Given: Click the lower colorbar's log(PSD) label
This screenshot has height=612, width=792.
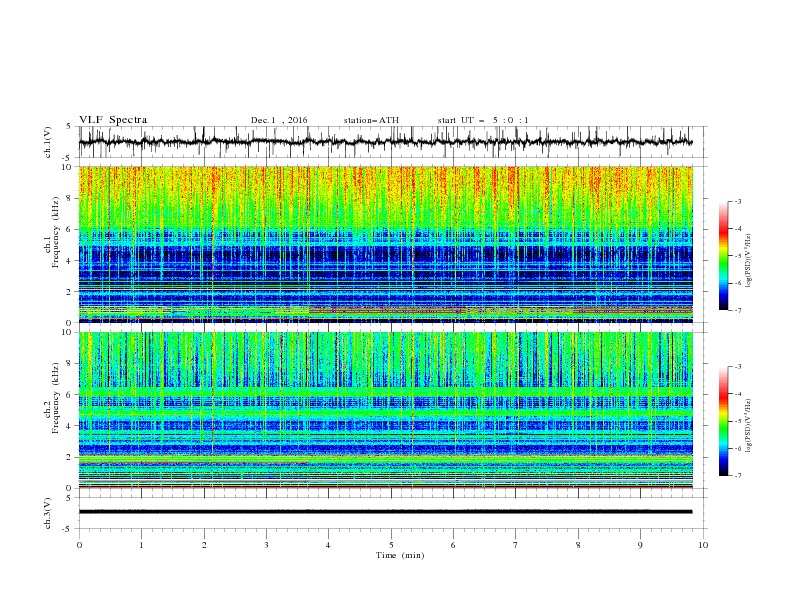Looking at the screenshot, I should coord(748,426).
